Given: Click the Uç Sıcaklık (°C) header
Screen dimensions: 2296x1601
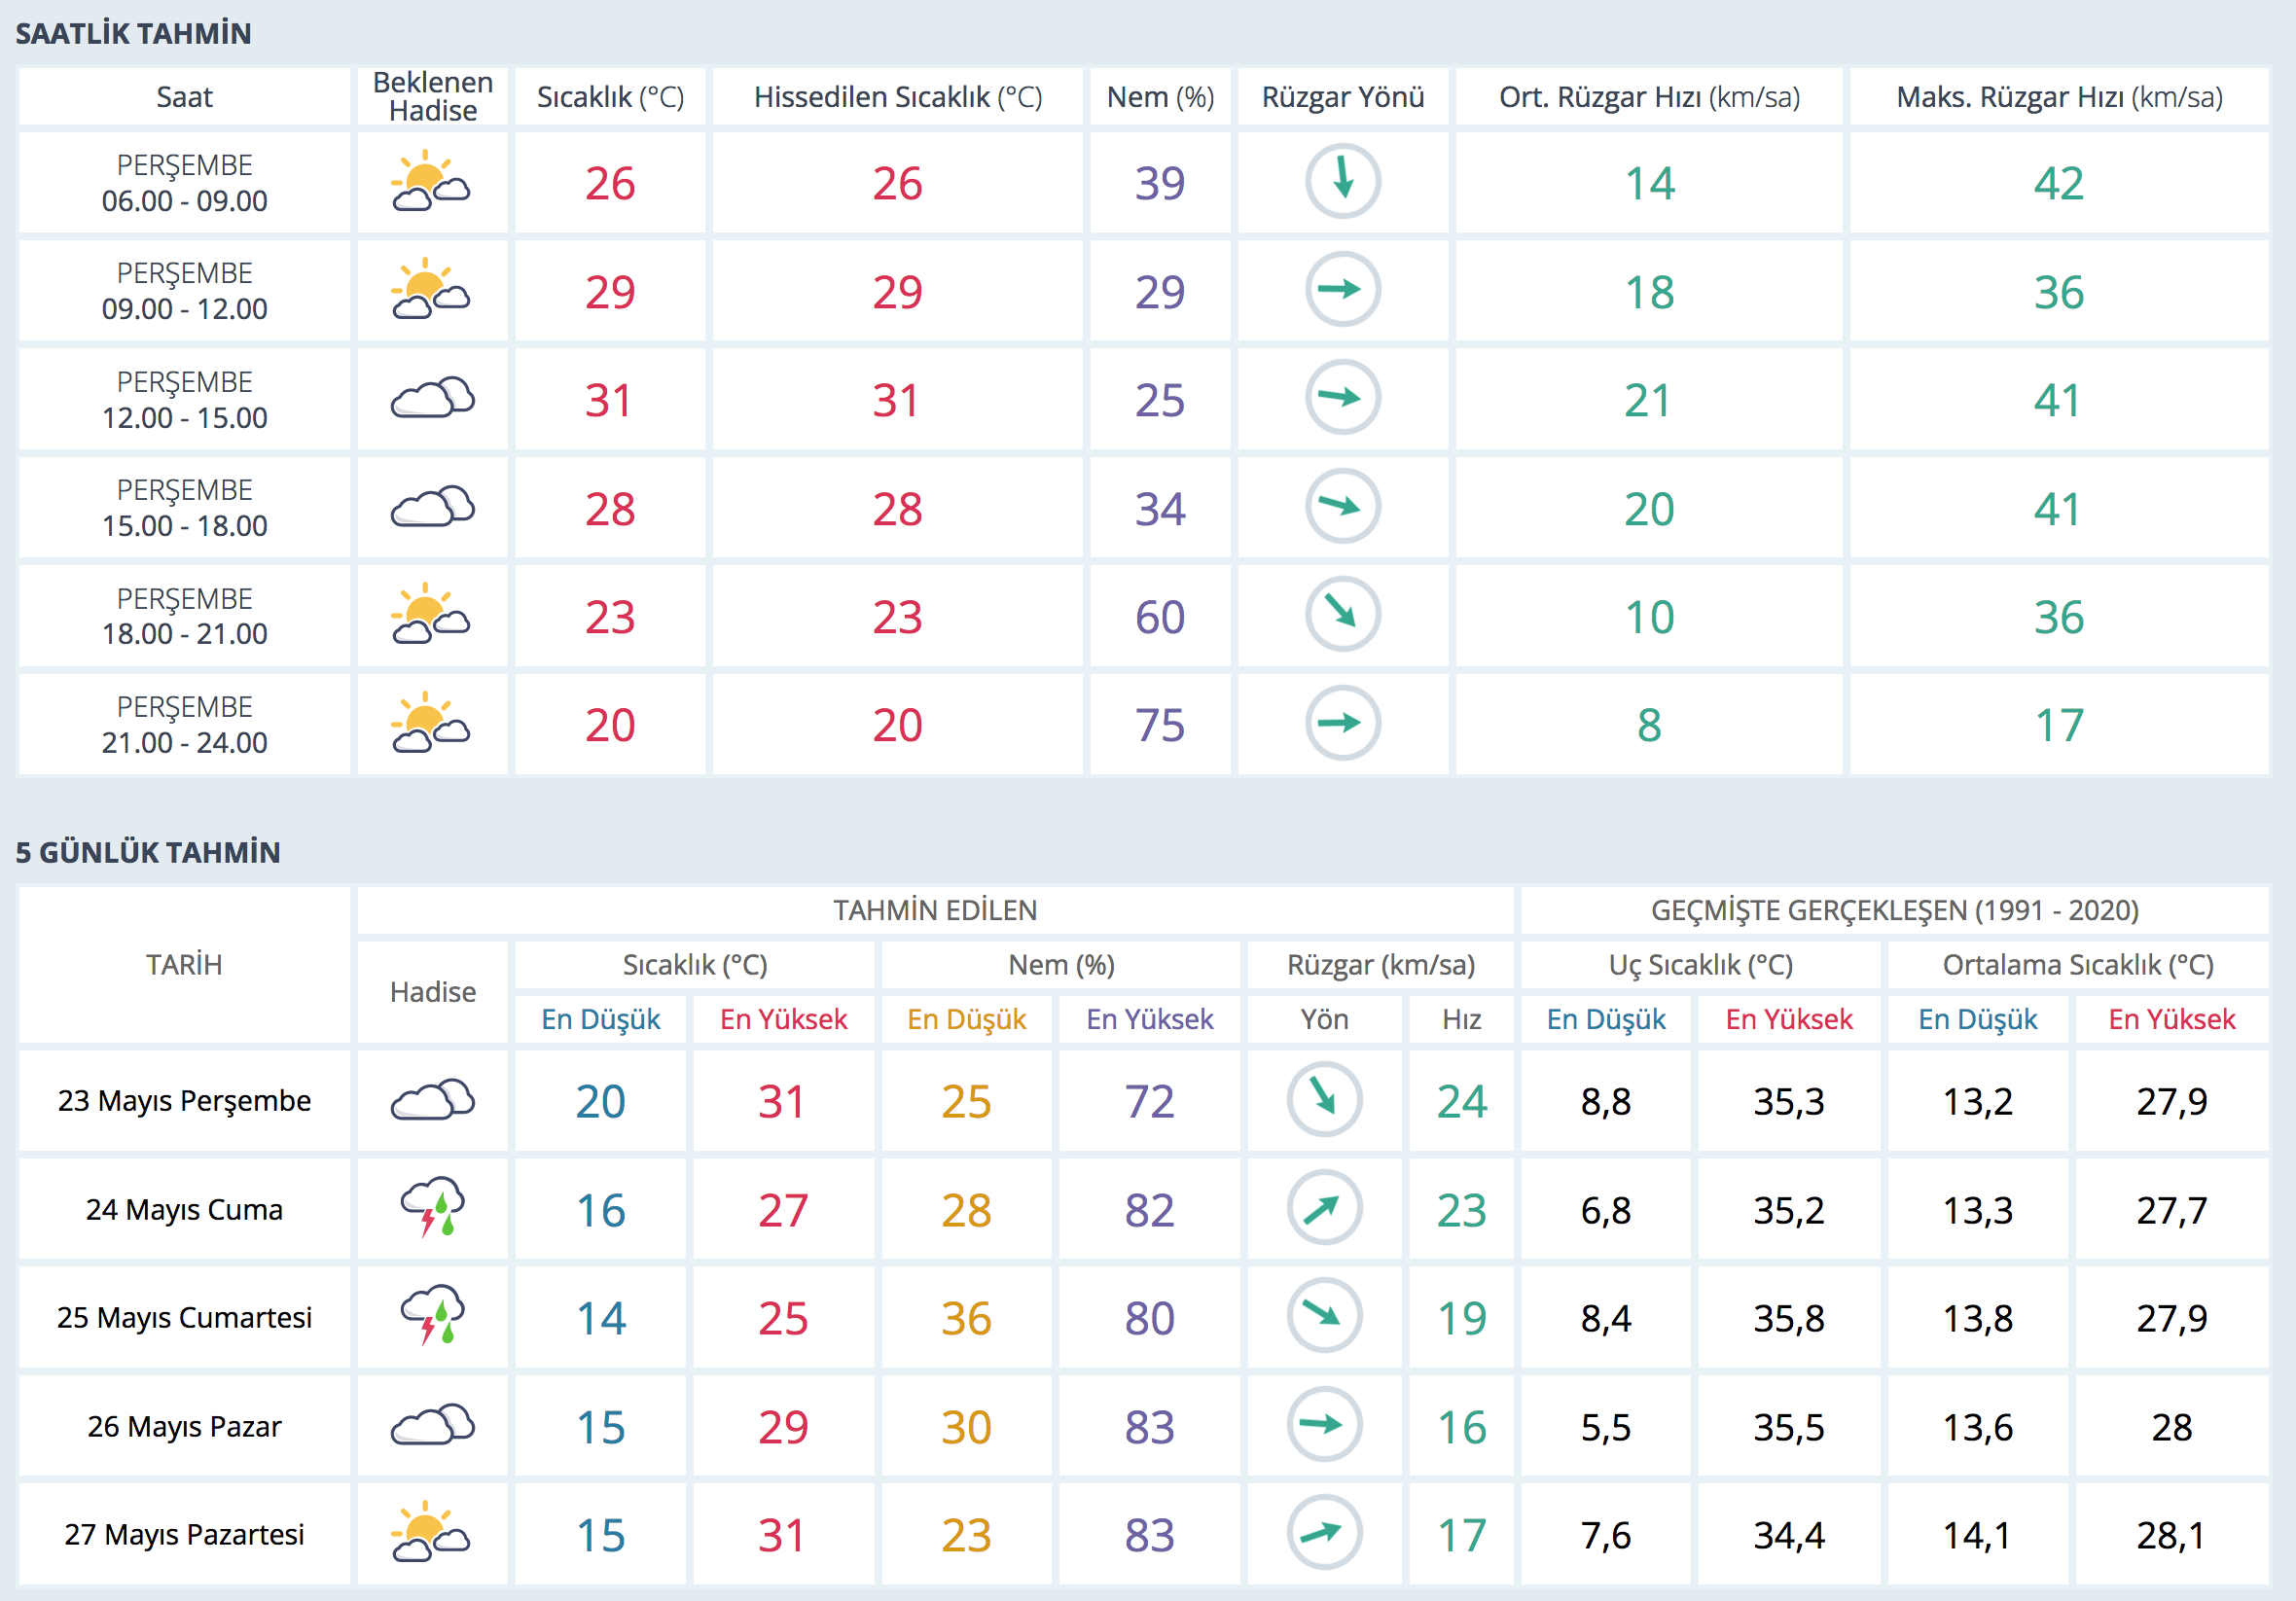Looking at the screenshot, I should pos(1700,965).
